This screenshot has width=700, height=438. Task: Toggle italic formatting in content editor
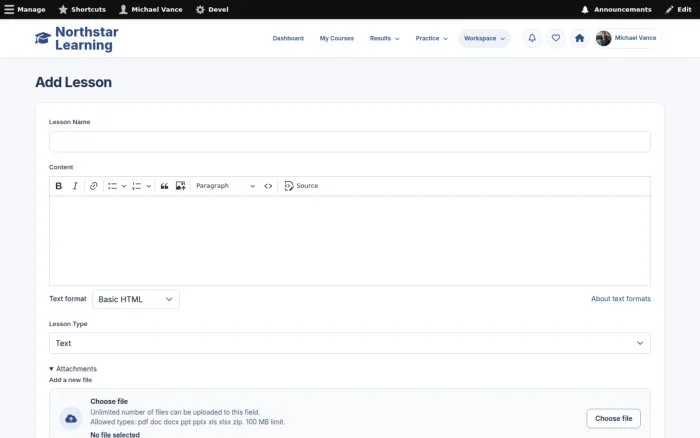[75, 186]
